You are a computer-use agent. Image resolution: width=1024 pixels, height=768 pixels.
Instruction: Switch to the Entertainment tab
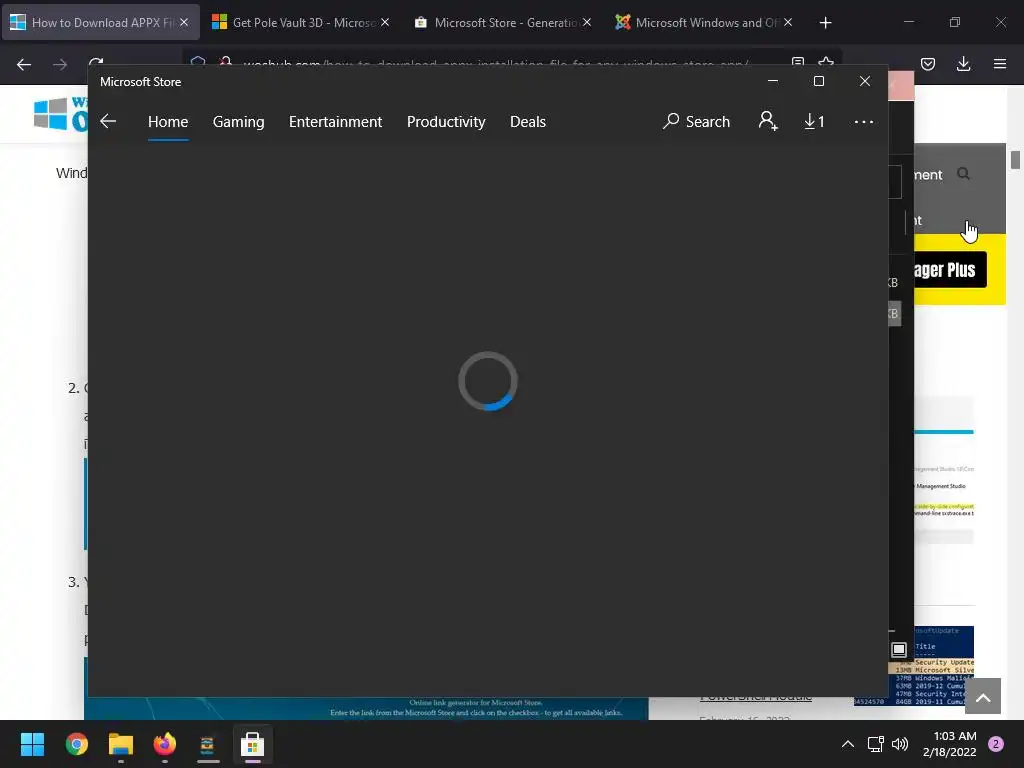tap(335, 121)
